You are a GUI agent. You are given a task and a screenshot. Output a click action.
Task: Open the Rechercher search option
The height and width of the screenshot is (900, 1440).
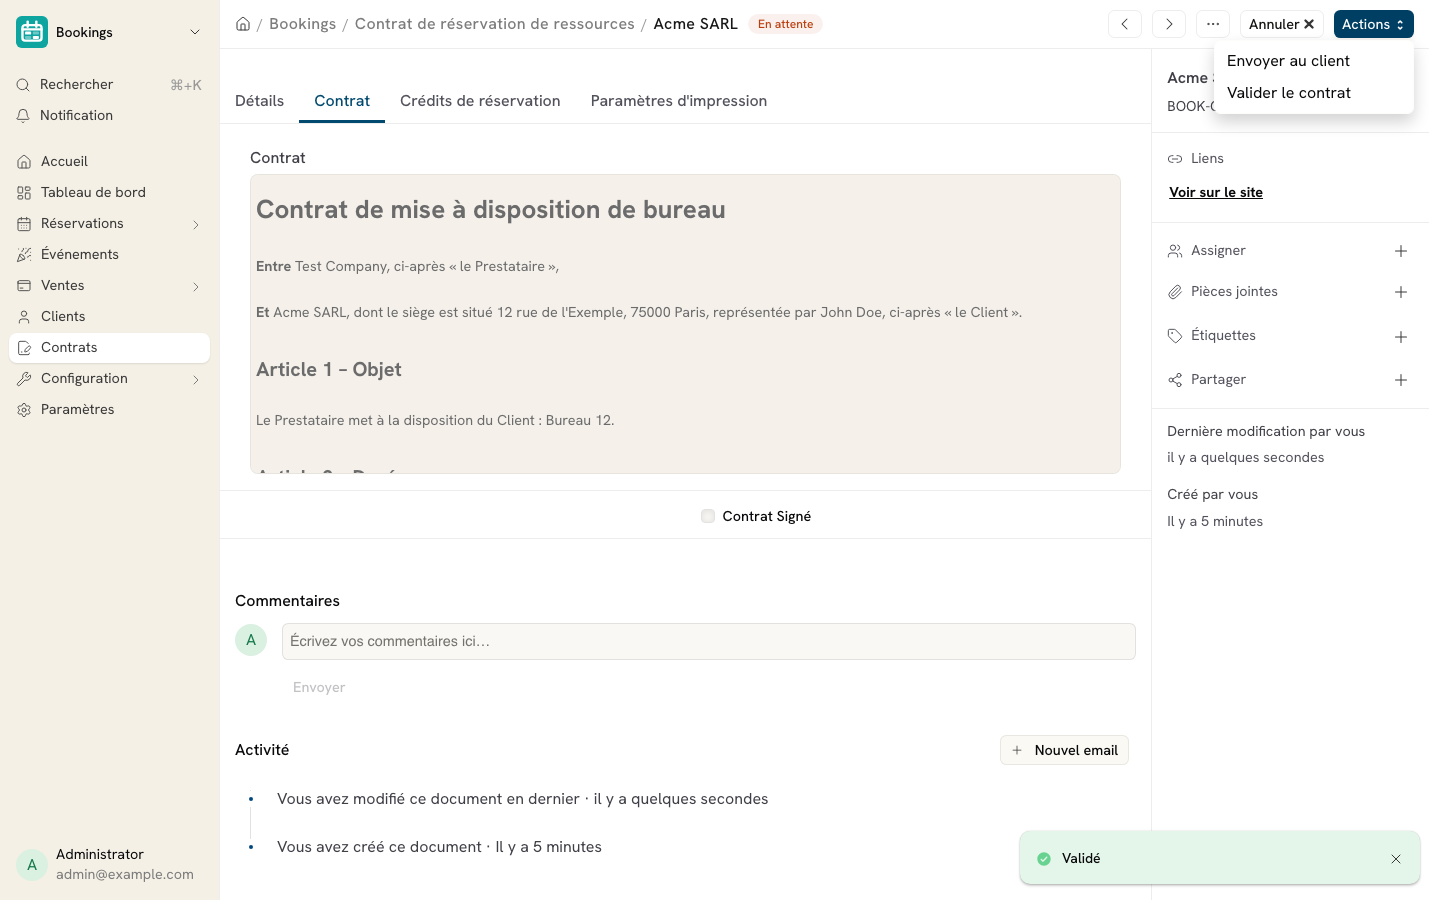[x=110, y=85]
